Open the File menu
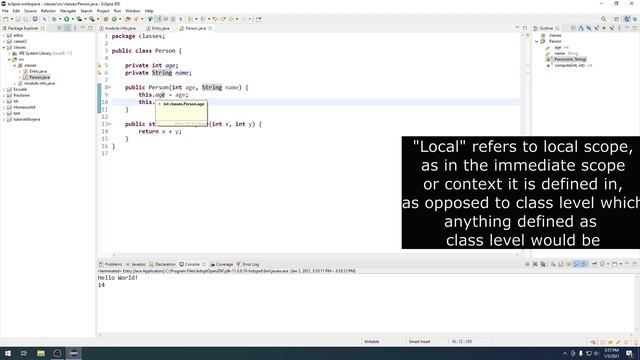 pos(5,11)
